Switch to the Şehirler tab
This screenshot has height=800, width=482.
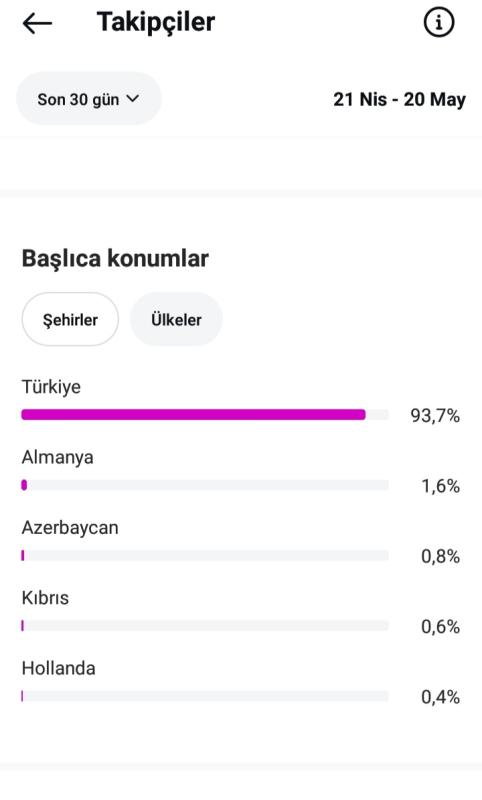point(70,320)
